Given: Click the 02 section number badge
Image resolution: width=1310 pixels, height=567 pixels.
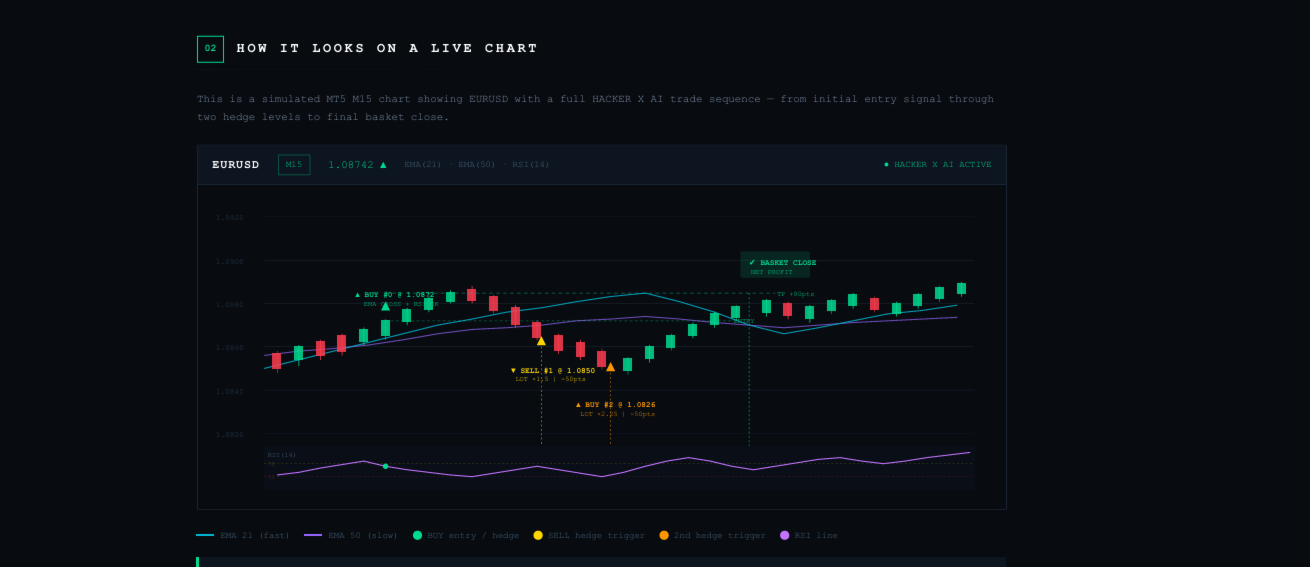Looking at the screenshot, I should tap(210, 48).
